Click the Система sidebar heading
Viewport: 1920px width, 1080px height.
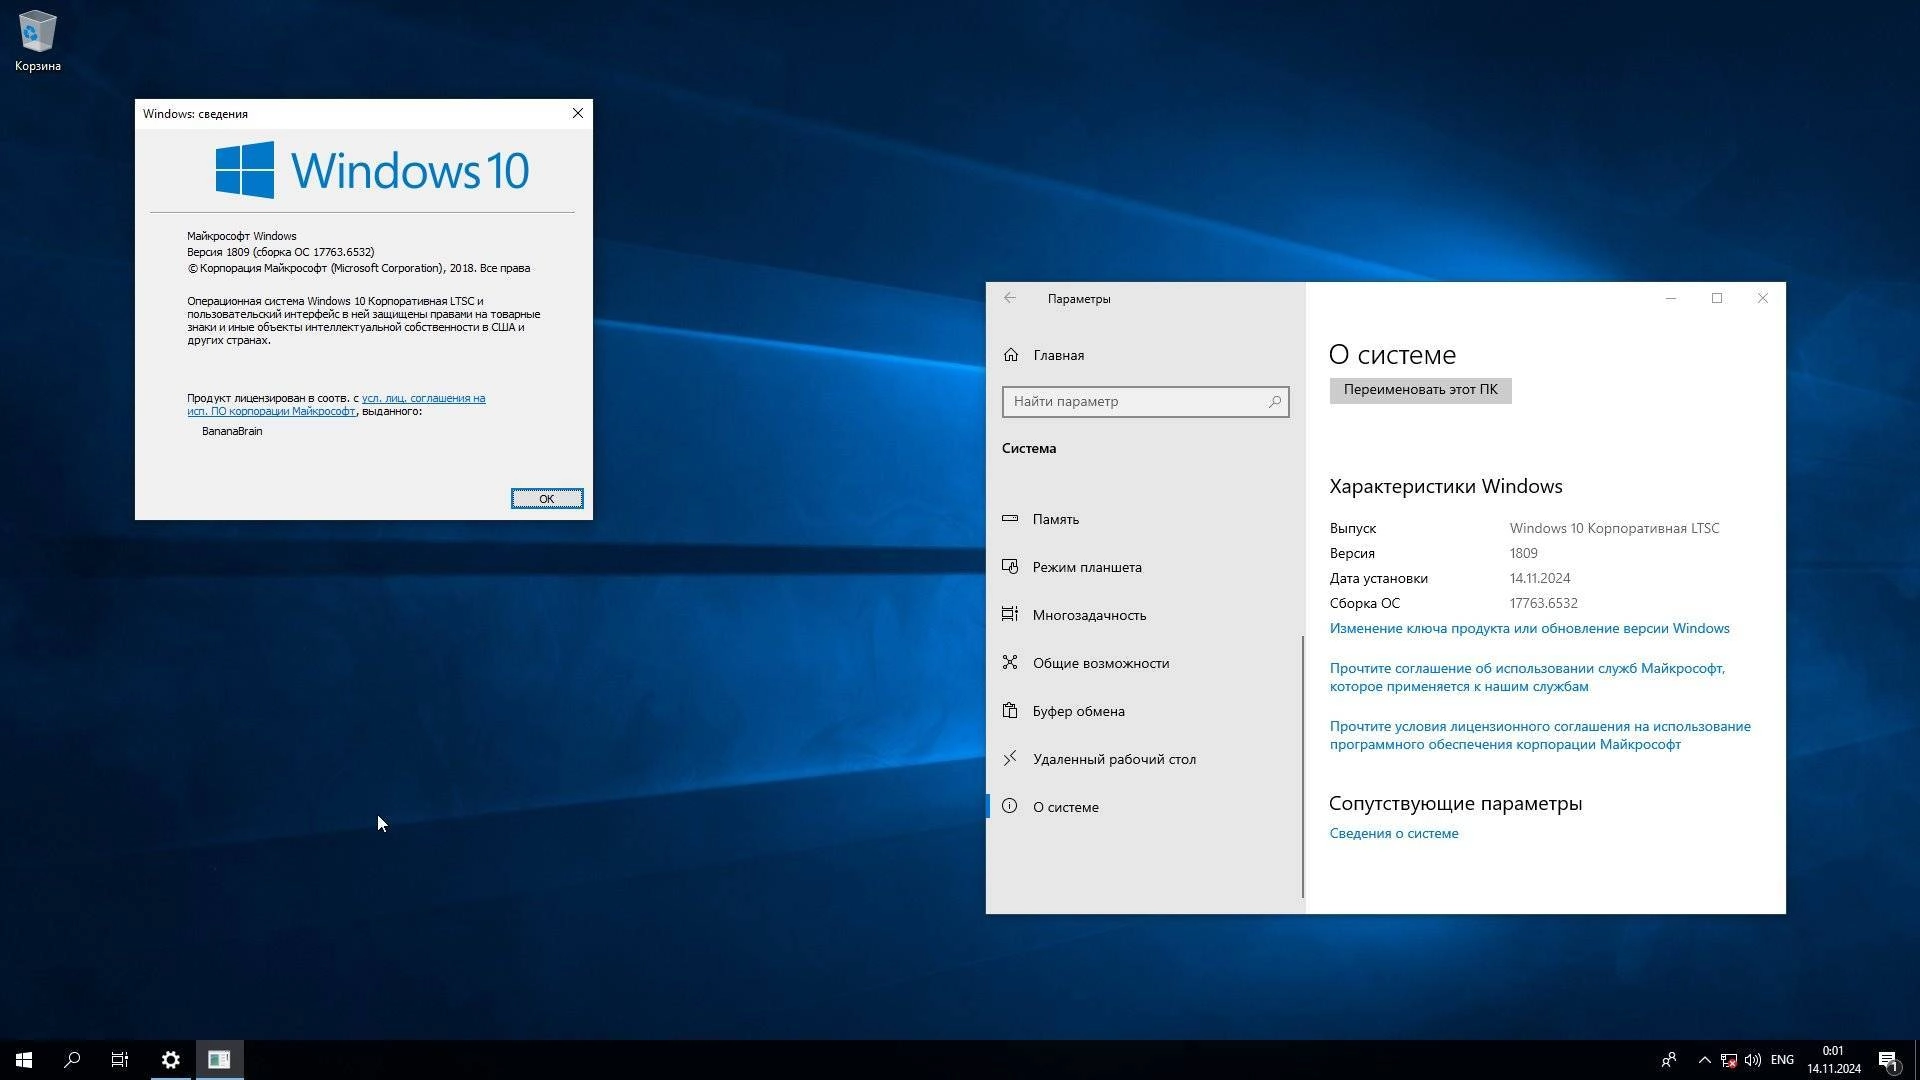click(x=1028, y=448)
